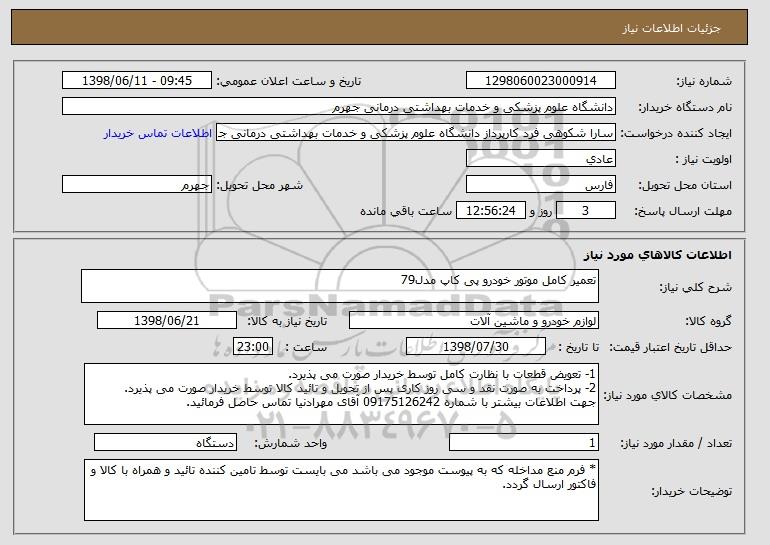Click the delivery city field جهرم
This screenshot has height=545, width=770.
pos(137,185)
